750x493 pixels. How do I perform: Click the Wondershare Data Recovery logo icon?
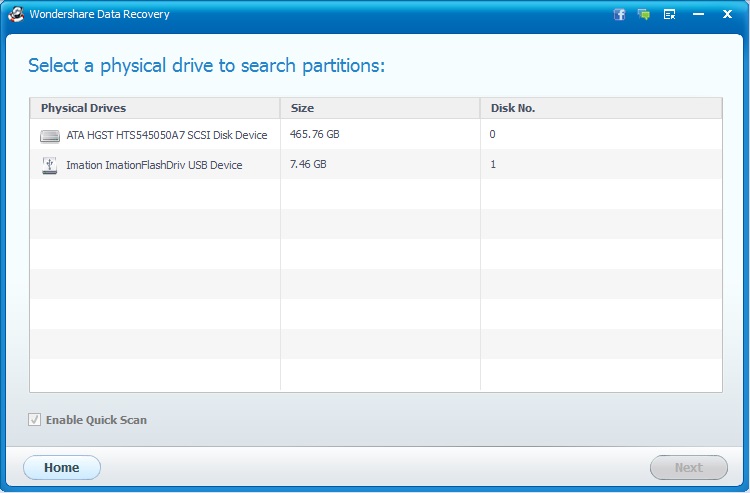[16, 14]
